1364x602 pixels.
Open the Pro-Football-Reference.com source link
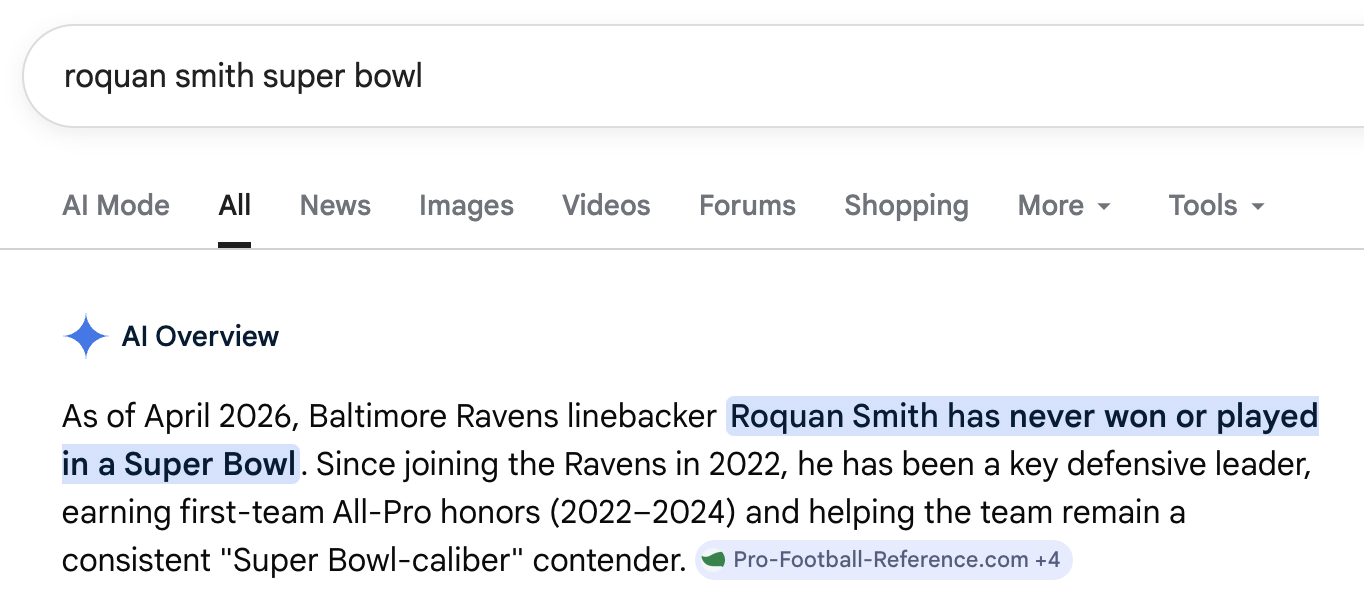click(x=880, y=560)
